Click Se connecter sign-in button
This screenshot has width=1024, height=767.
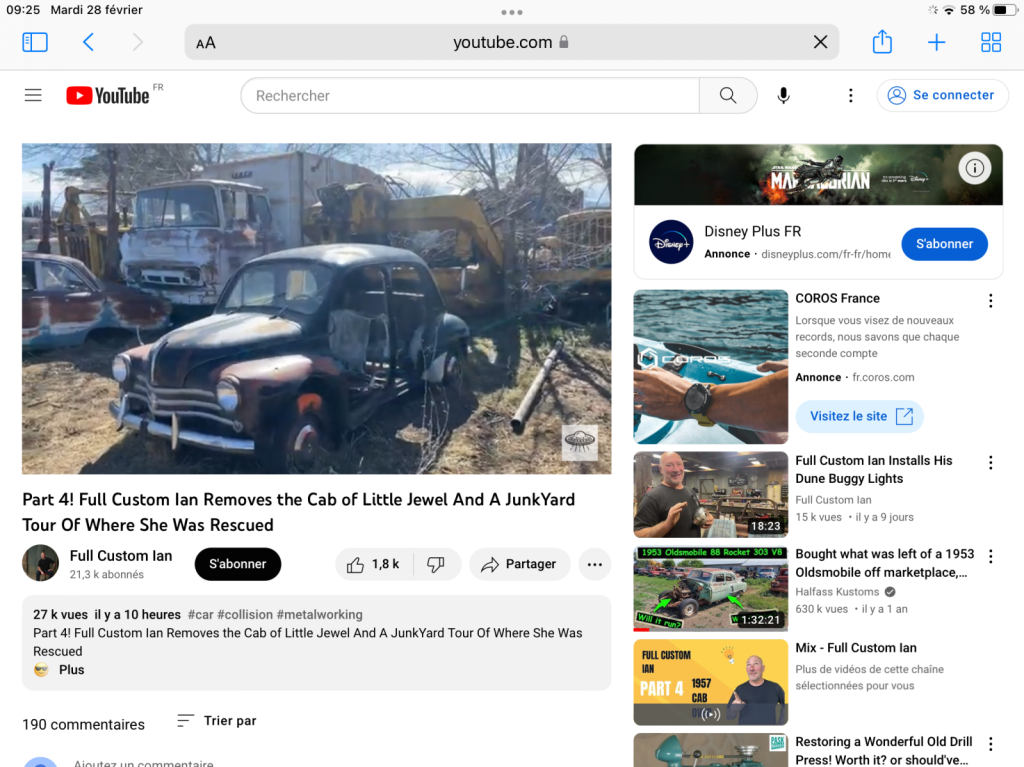[x=942, y=95]
